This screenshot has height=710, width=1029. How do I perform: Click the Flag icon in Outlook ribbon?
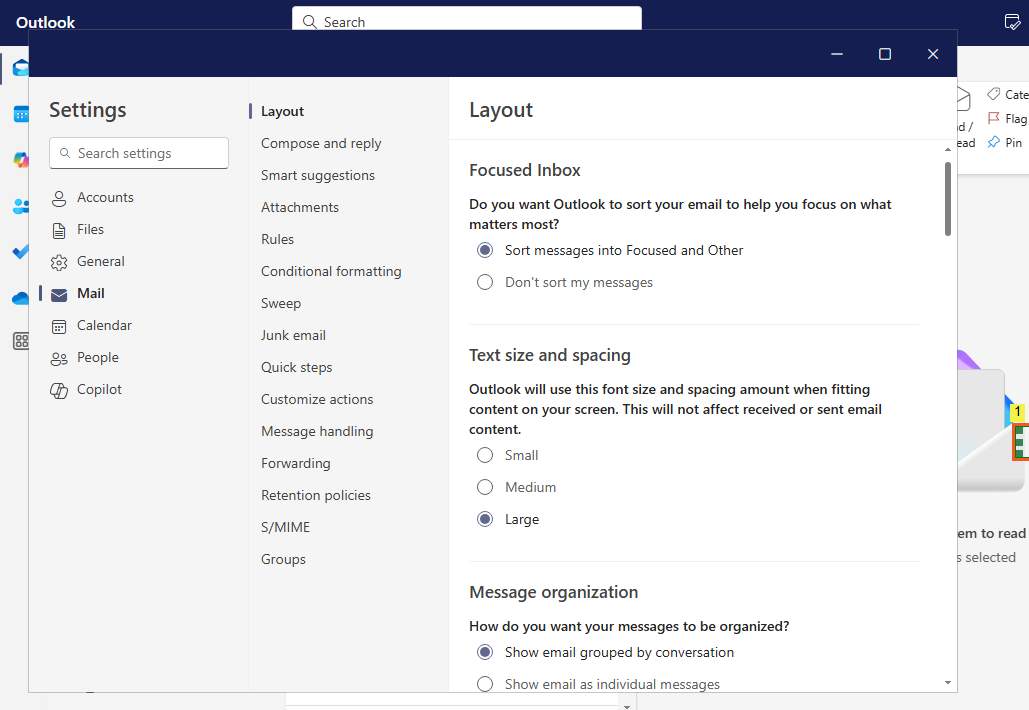[x=994, y=118]
